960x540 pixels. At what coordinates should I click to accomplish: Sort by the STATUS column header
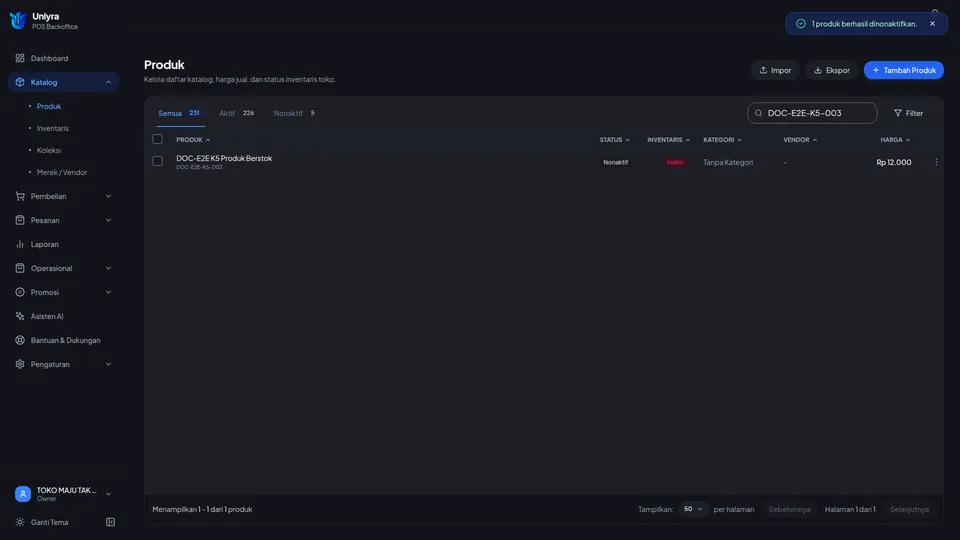(615, 140)
